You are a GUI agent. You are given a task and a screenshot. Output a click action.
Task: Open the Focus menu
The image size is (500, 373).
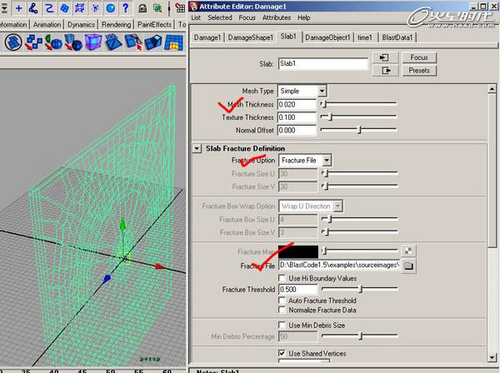point(247,18)
